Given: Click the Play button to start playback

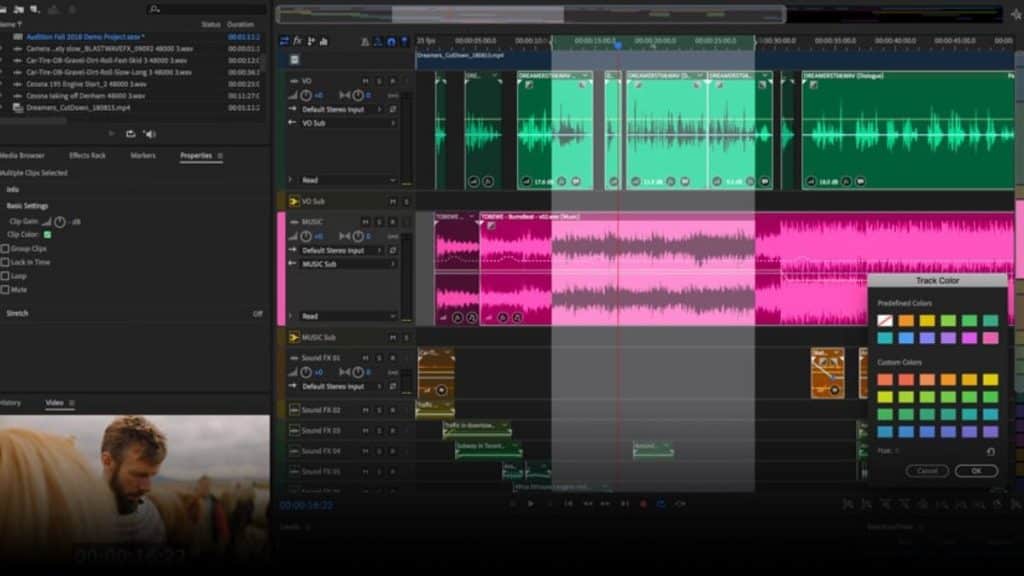Looking at the screenshot, I should [531, 502].
